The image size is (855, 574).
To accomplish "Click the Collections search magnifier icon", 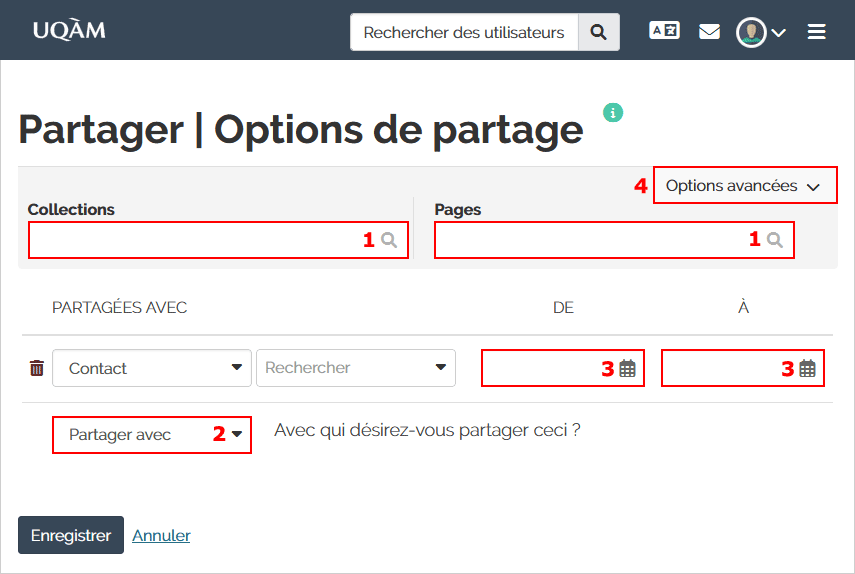I will 389,240.
